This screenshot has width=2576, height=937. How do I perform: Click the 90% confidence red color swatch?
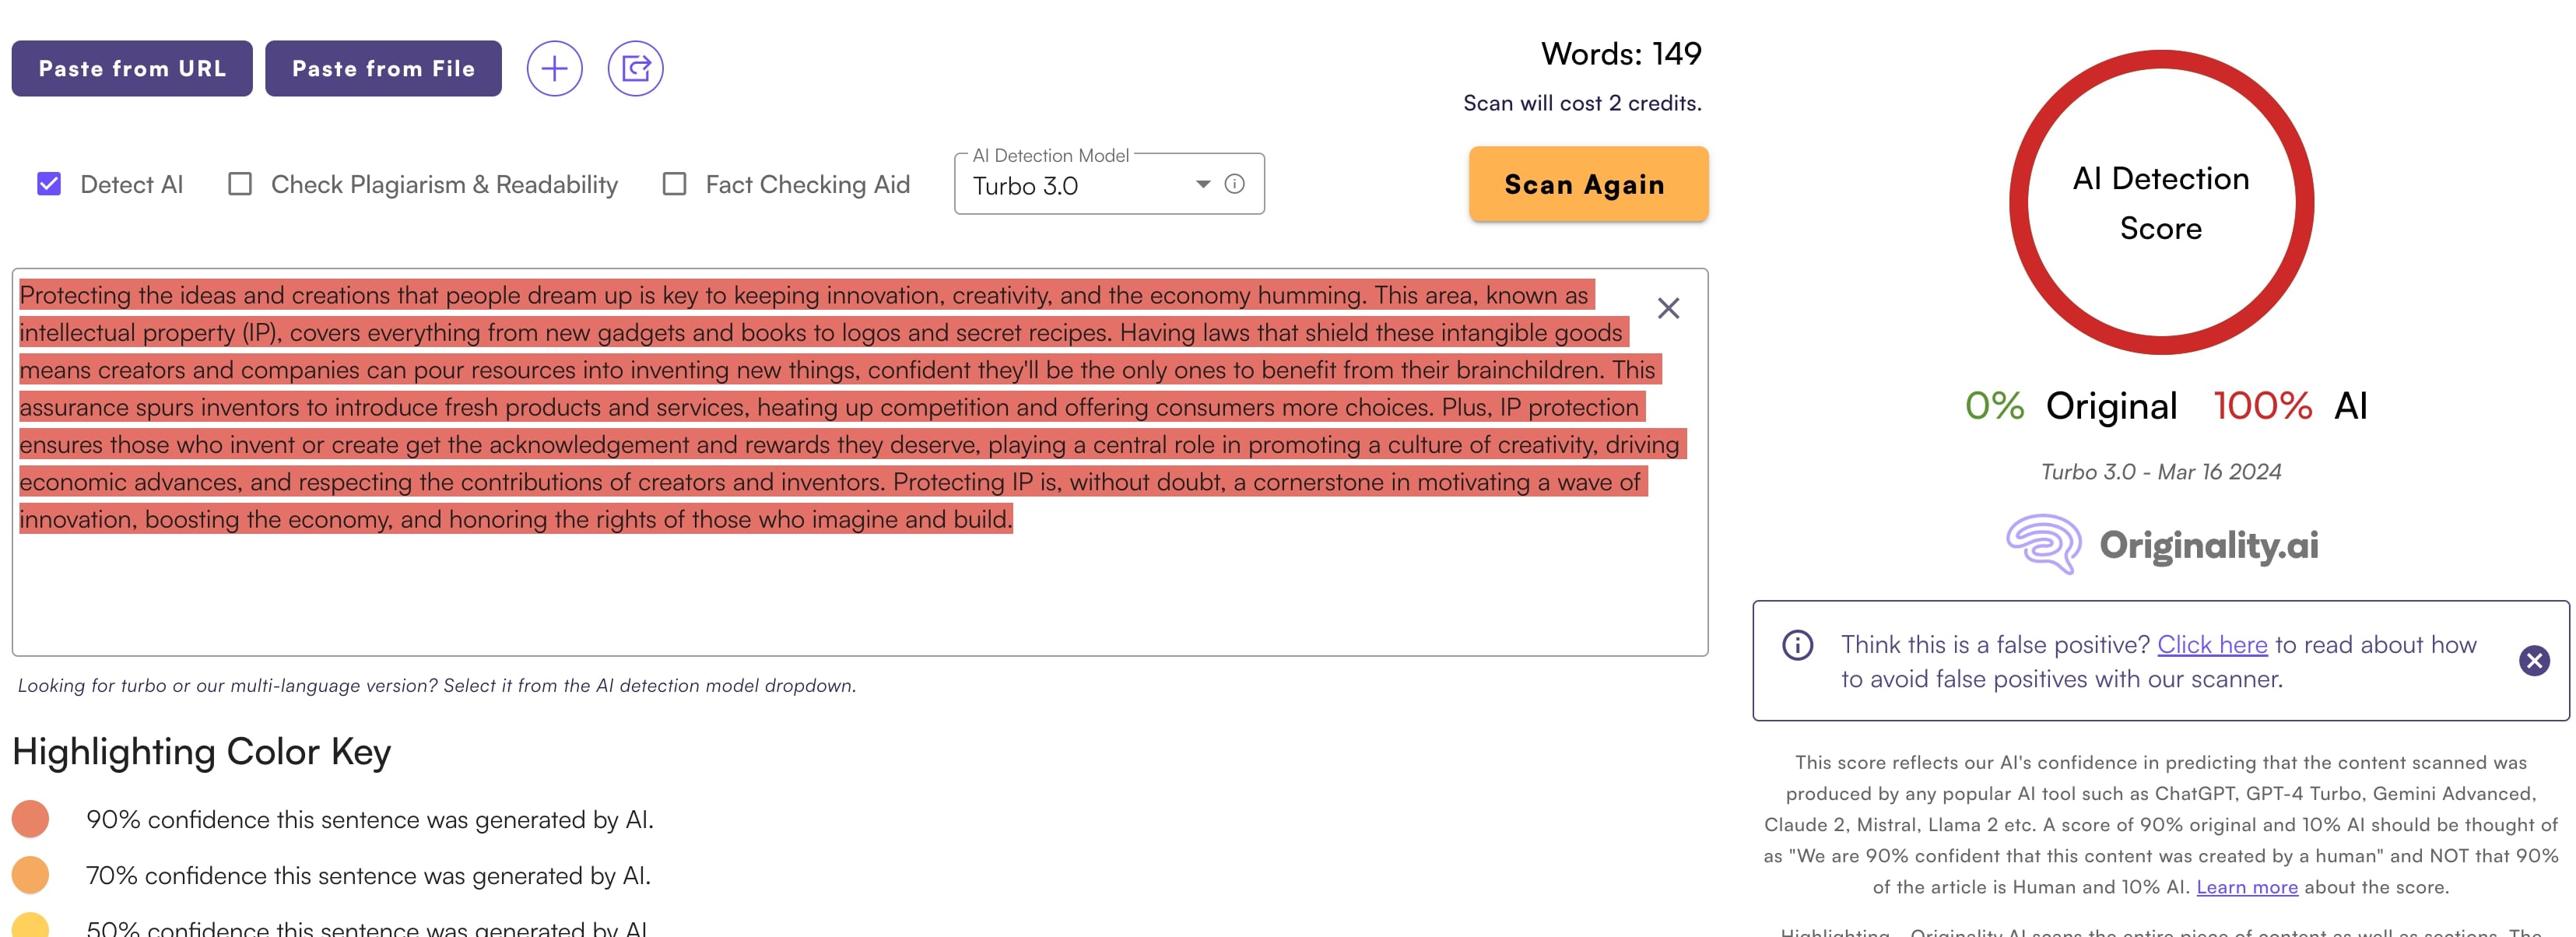coord(31,819)
